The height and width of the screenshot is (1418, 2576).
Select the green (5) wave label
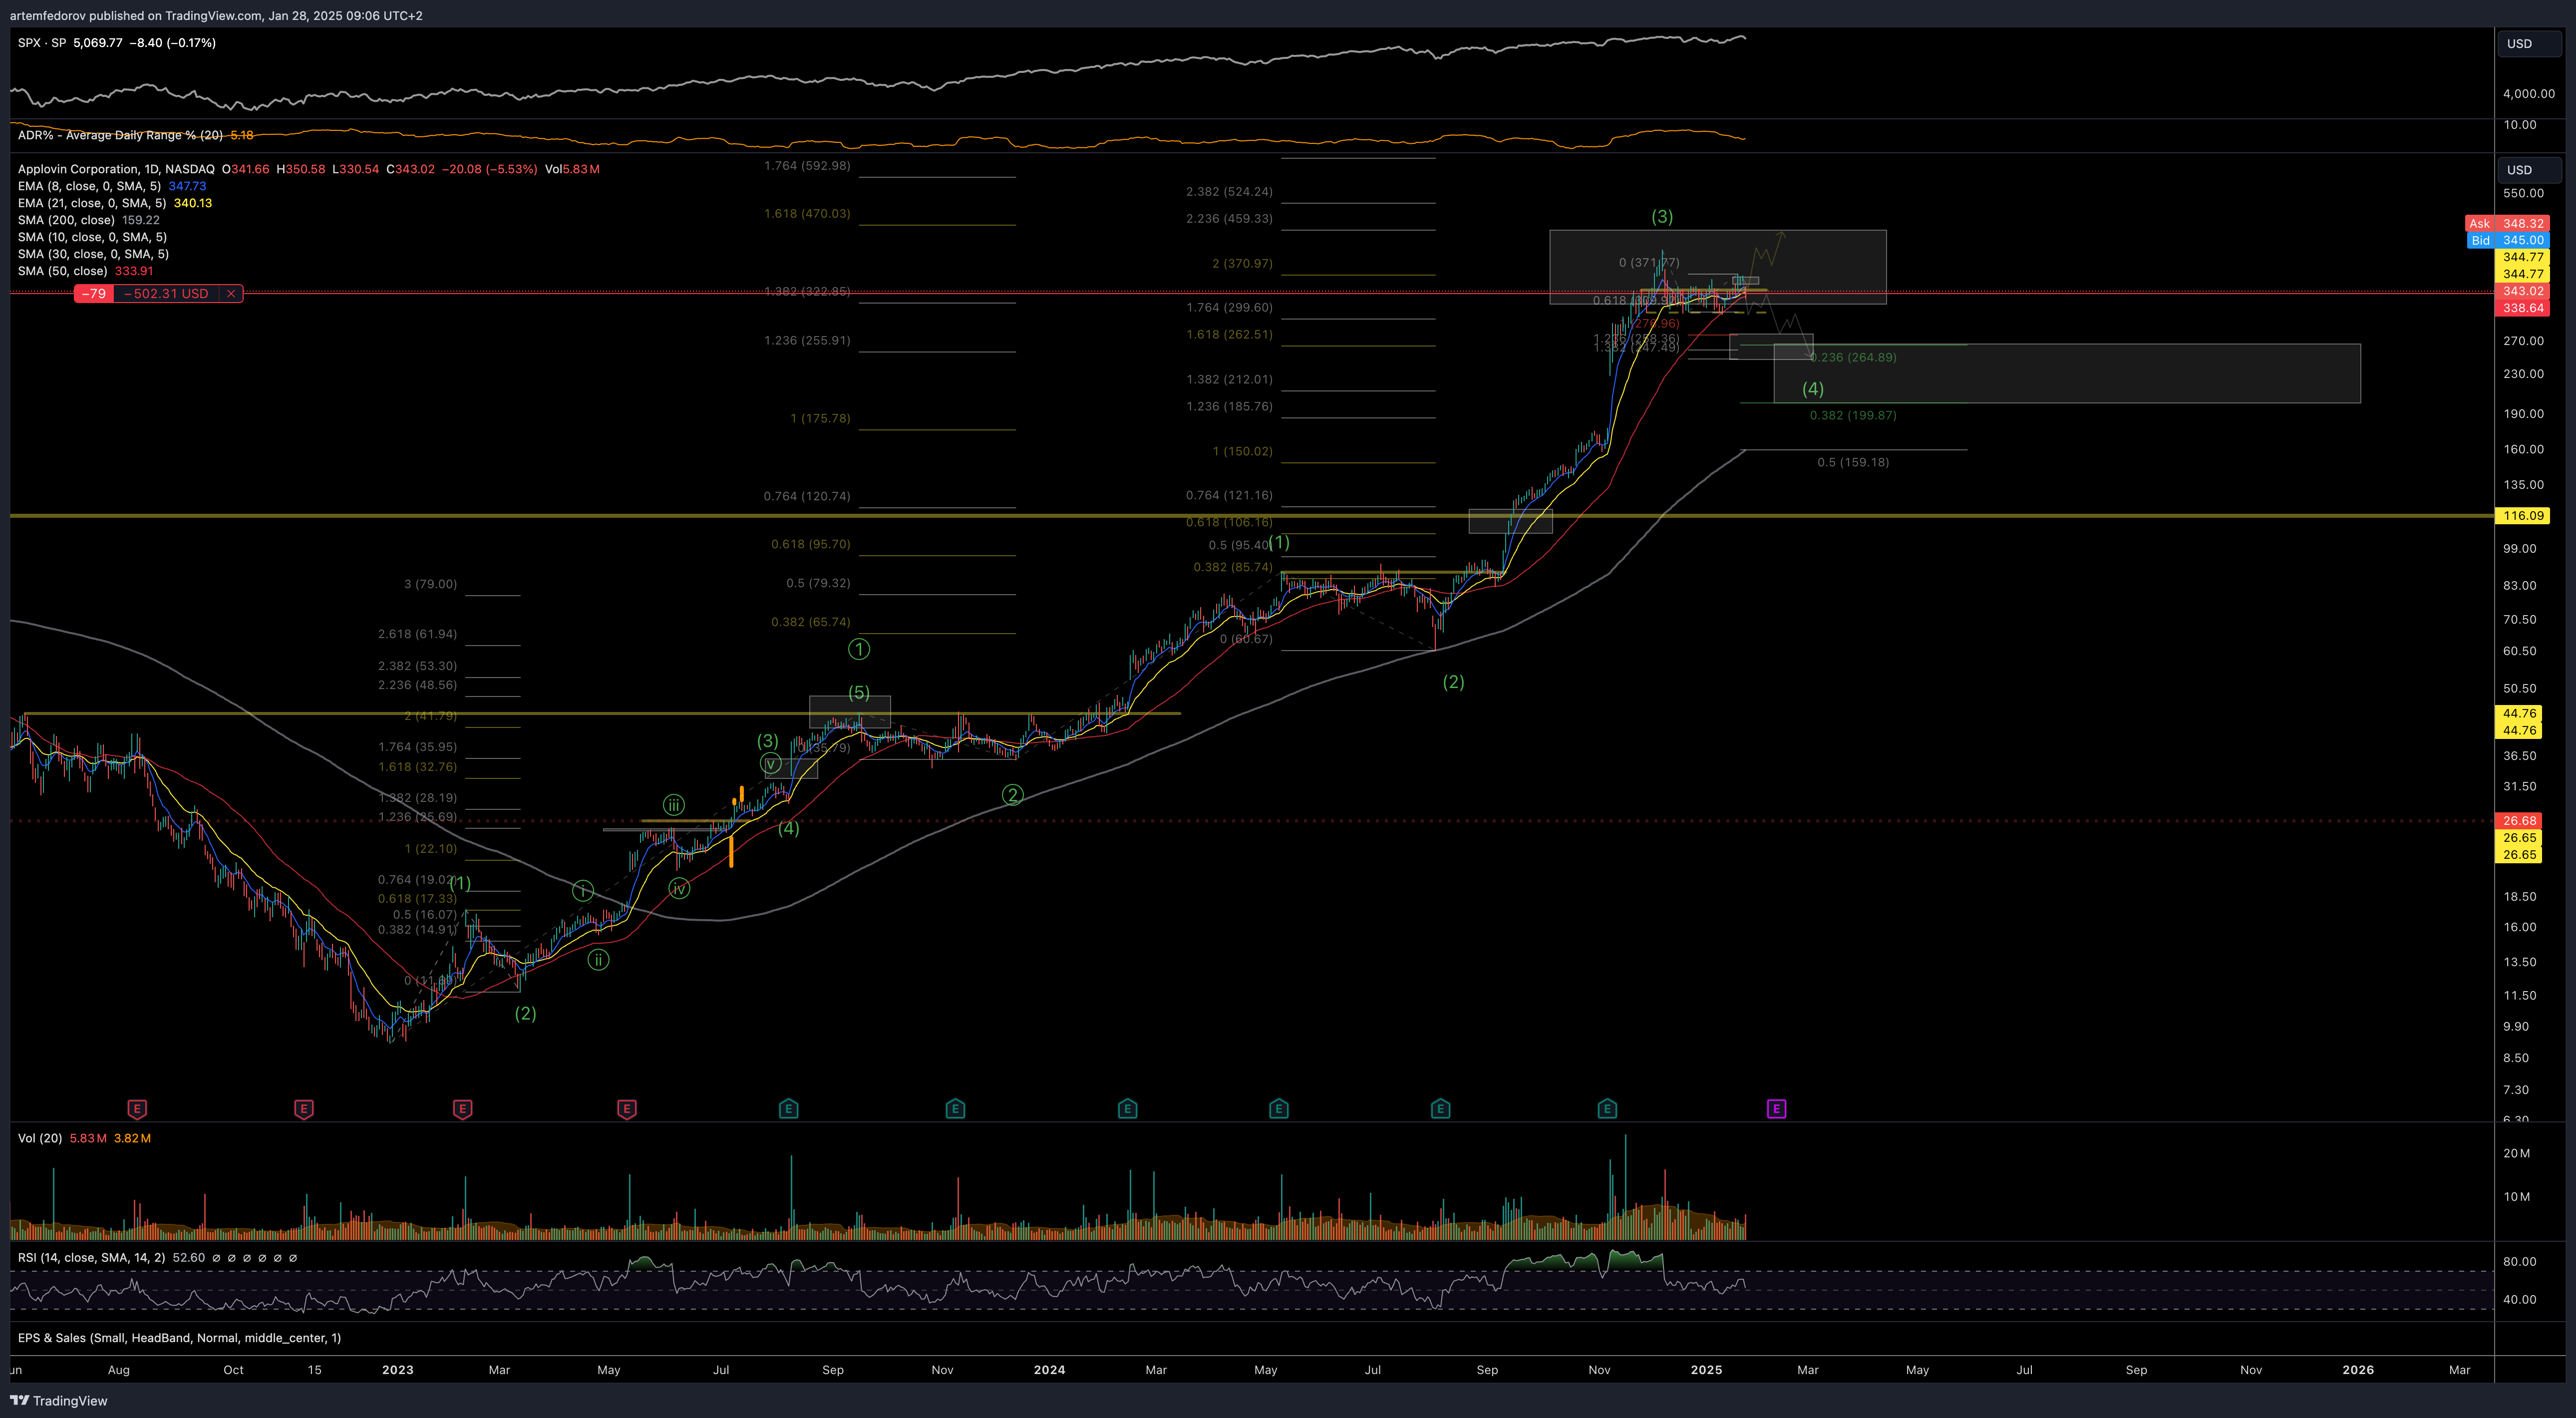[x=859, y=693]
